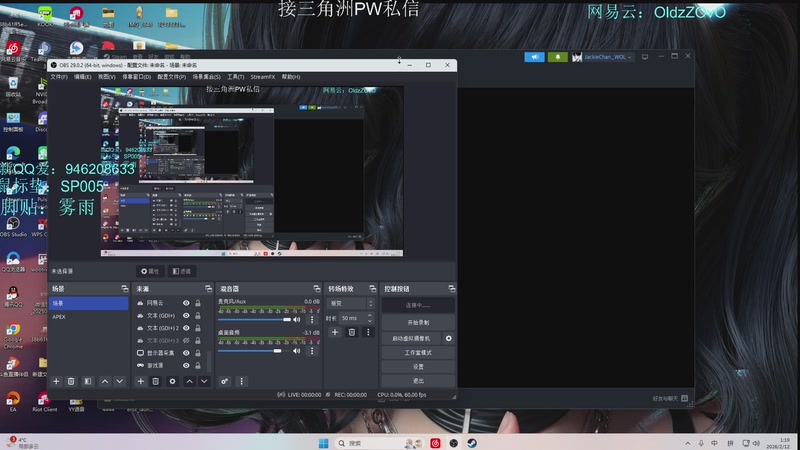Increase transition duration with stepper up arrow
The height and width of the screenshot is (450, 800).
370,316
